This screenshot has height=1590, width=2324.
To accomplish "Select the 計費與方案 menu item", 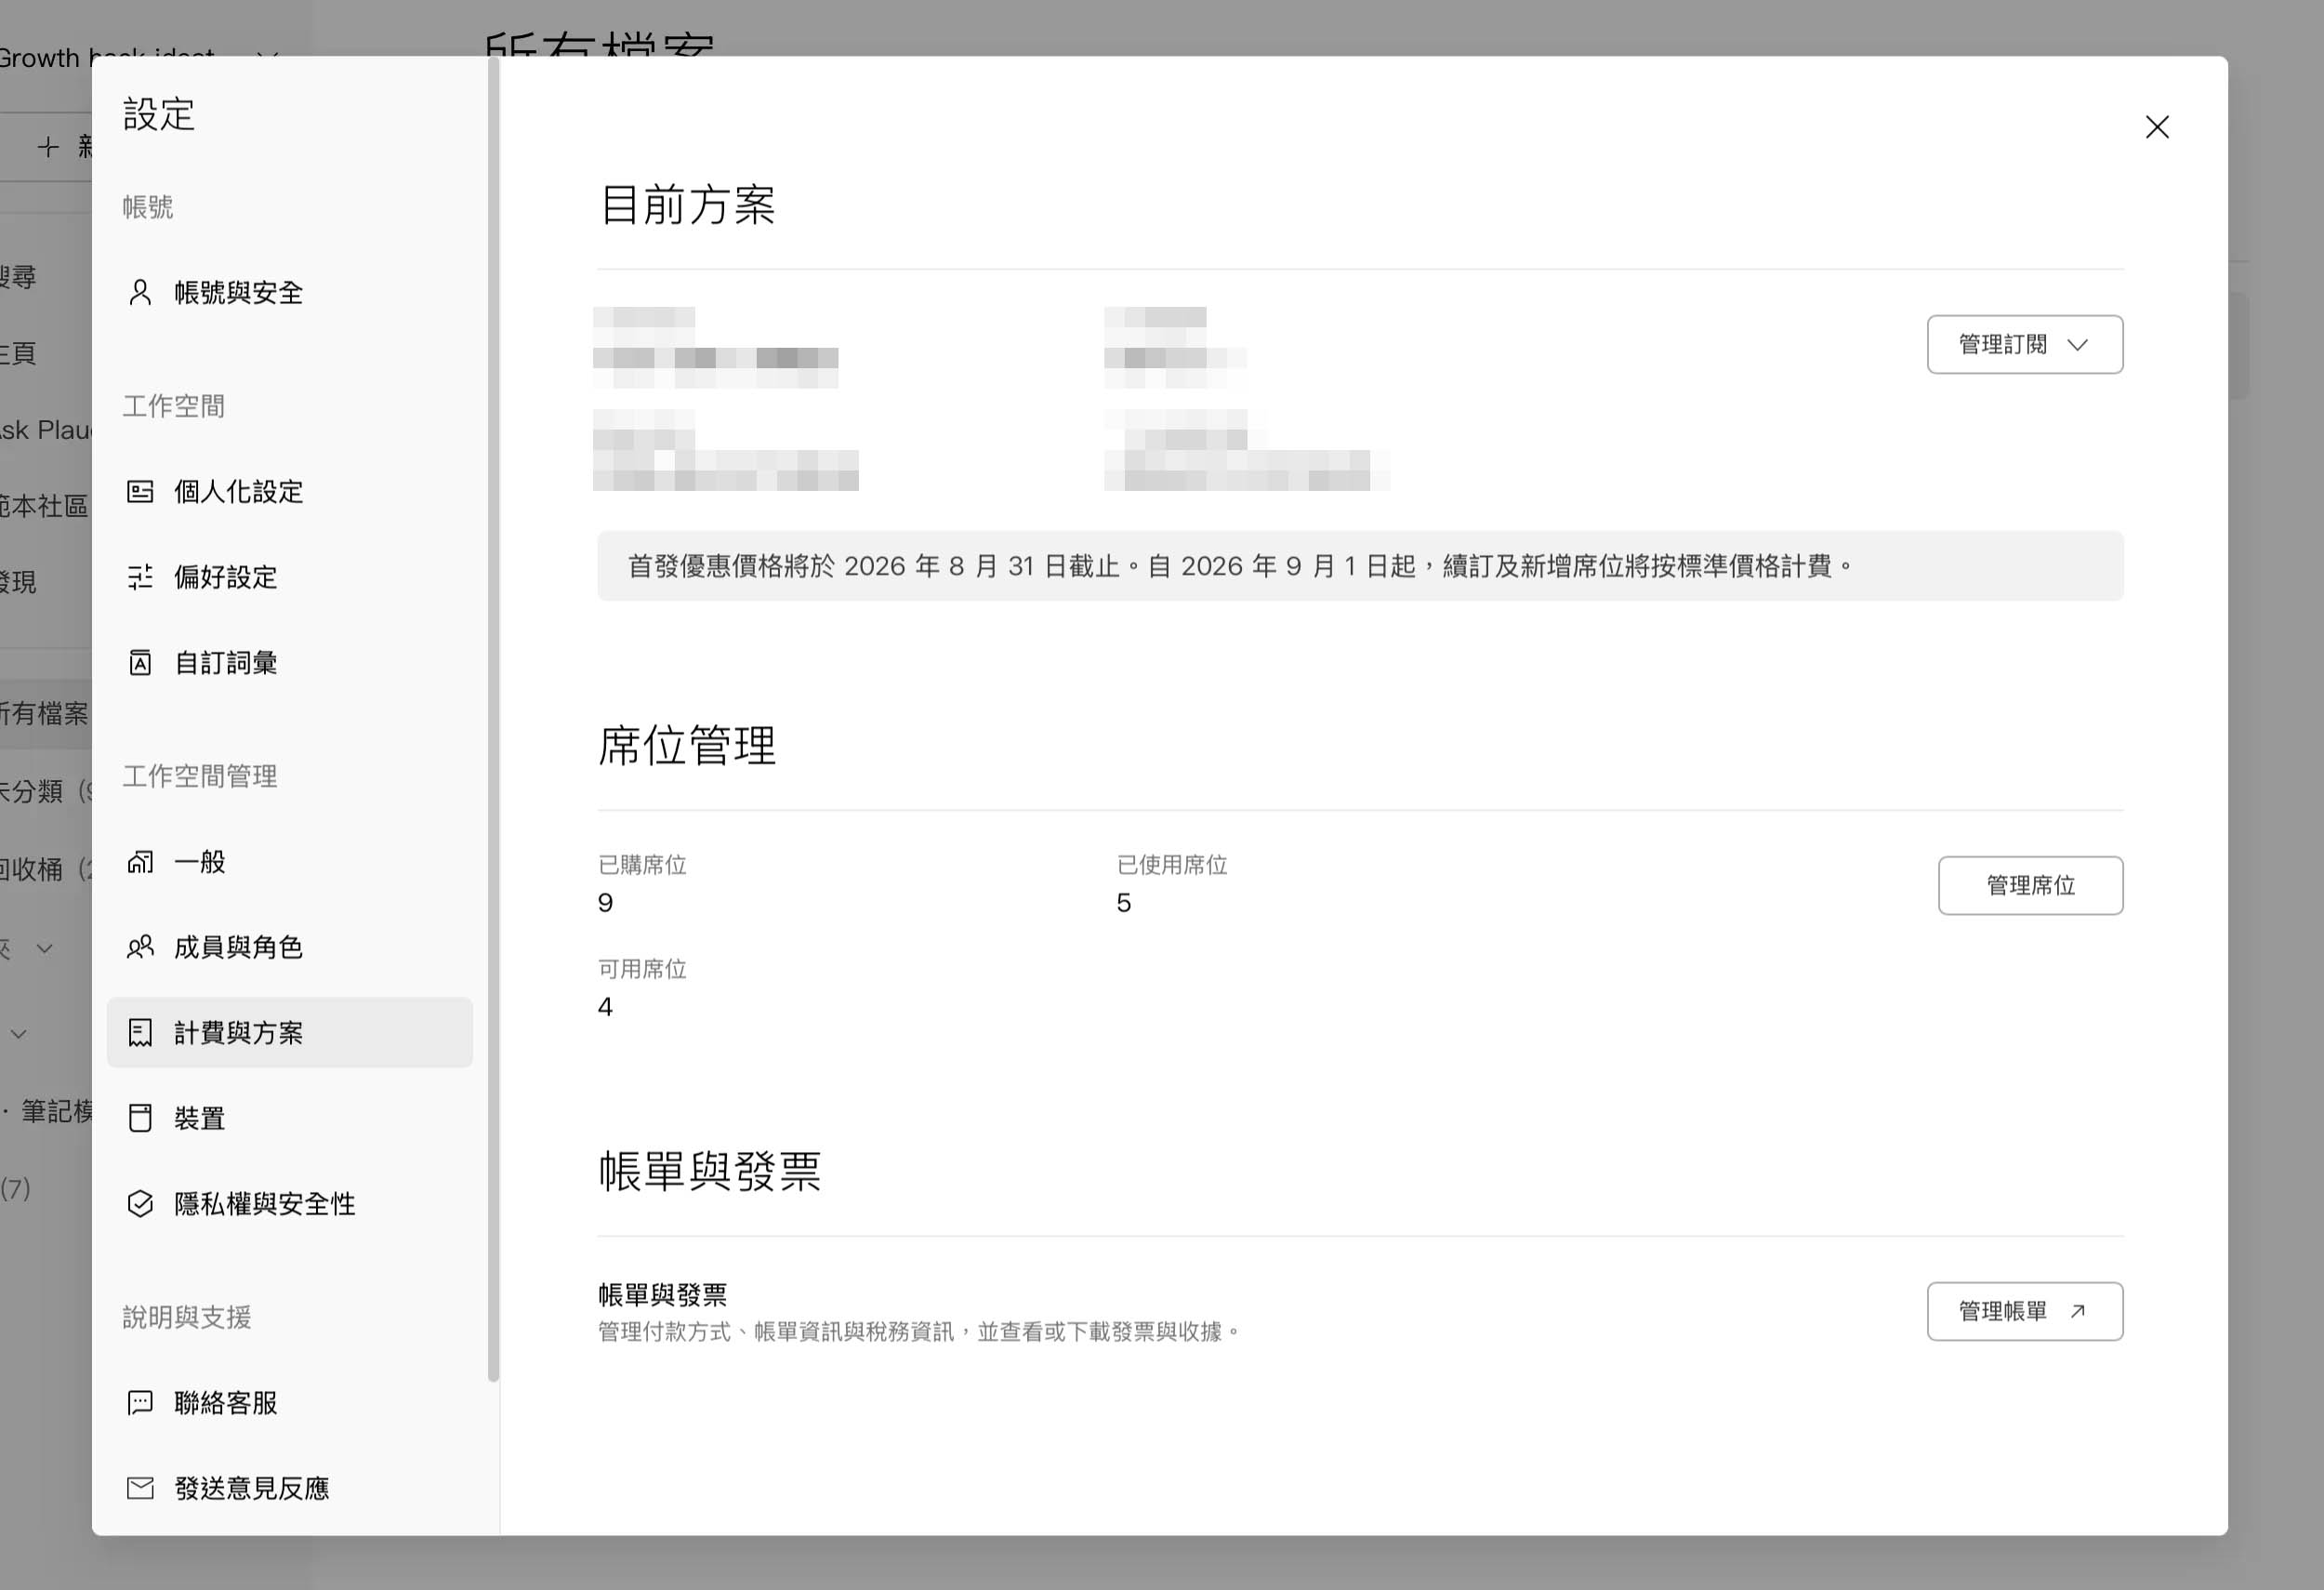I will pos(290,1032).
